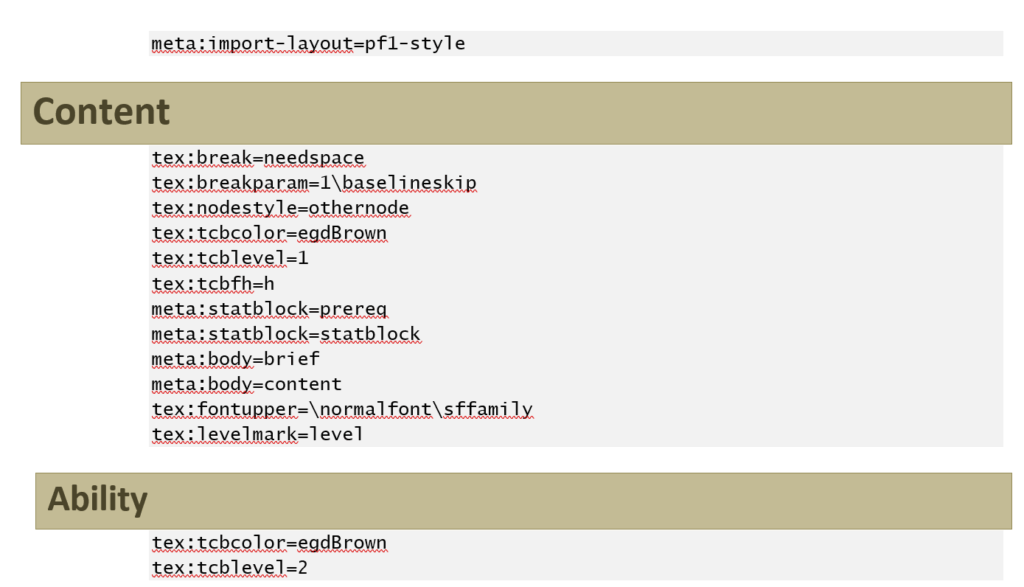Select the Content heading
This screenshot has height=587, width=1024.
[101, 112]
